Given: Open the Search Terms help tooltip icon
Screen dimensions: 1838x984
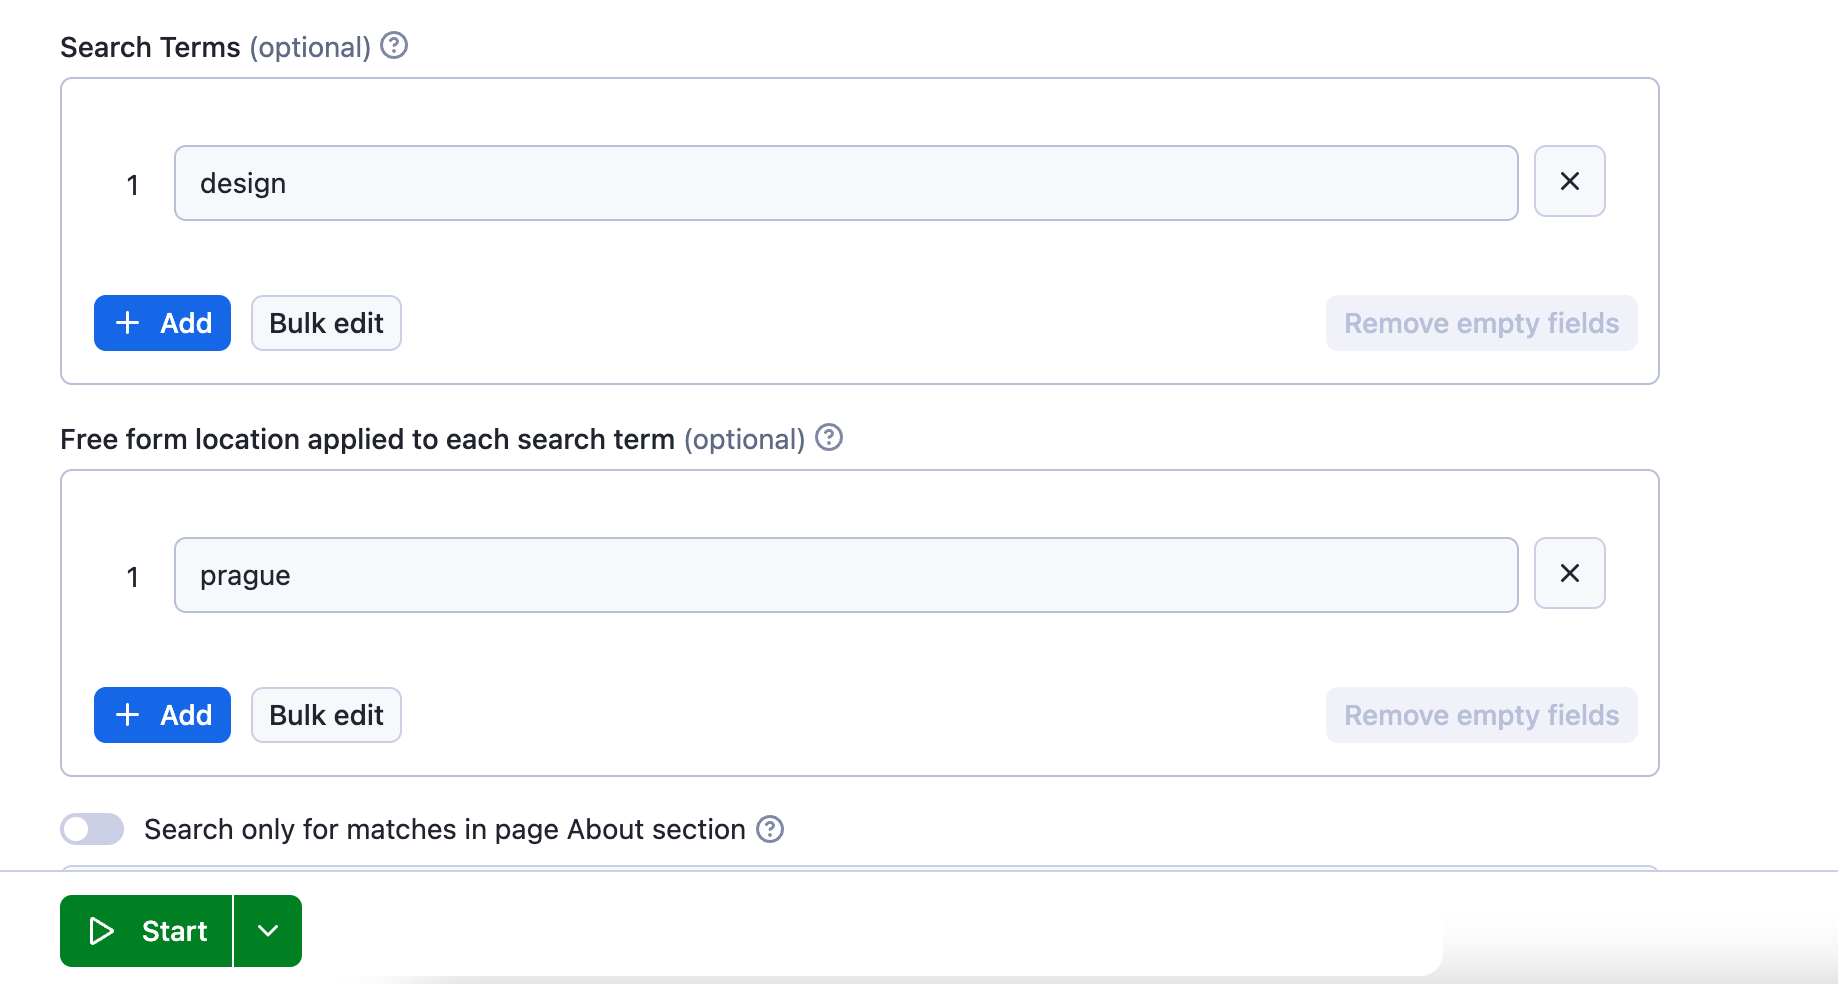Looking at the screenshot, I should tap(394, 46).
